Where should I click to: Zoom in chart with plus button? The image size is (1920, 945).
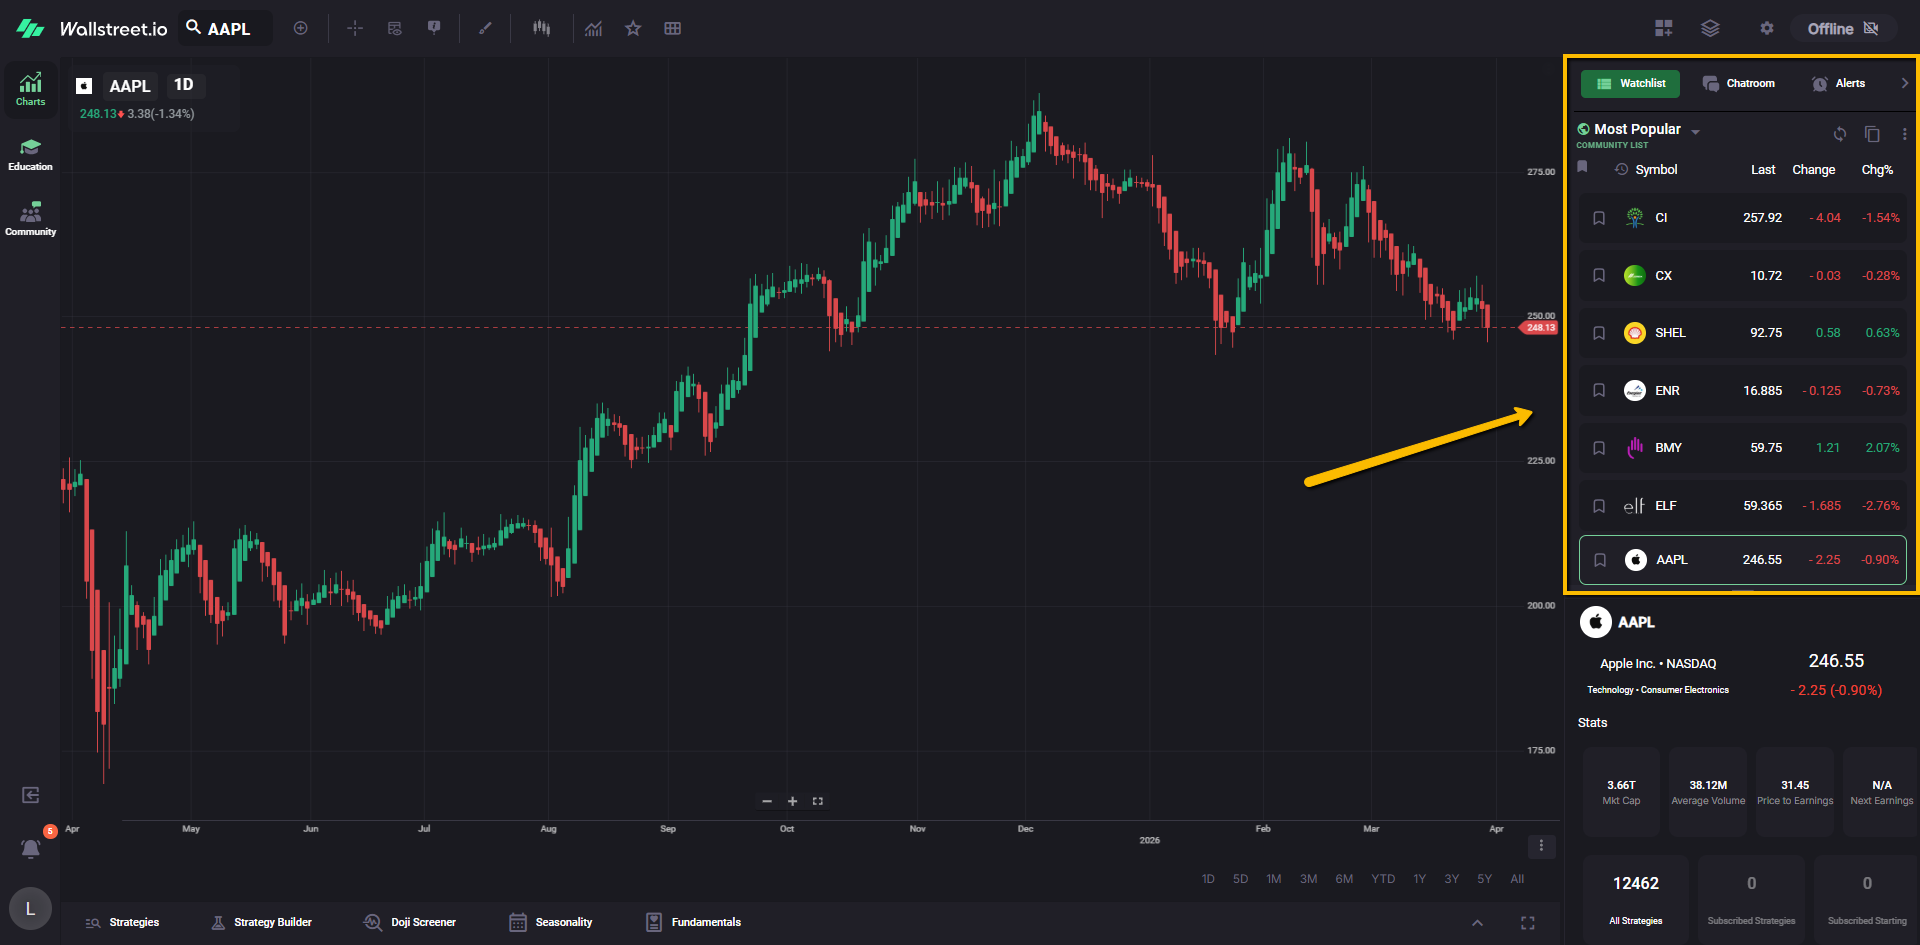tap(792, 801)
